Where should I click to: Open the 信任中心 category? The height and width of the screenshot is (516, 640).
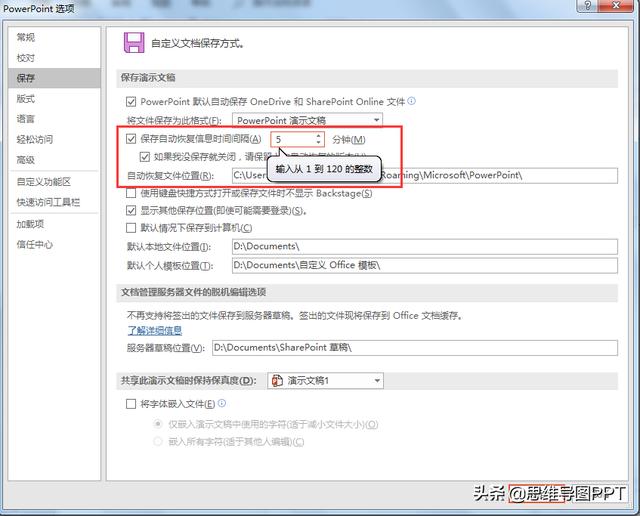[x=35, y=245]
